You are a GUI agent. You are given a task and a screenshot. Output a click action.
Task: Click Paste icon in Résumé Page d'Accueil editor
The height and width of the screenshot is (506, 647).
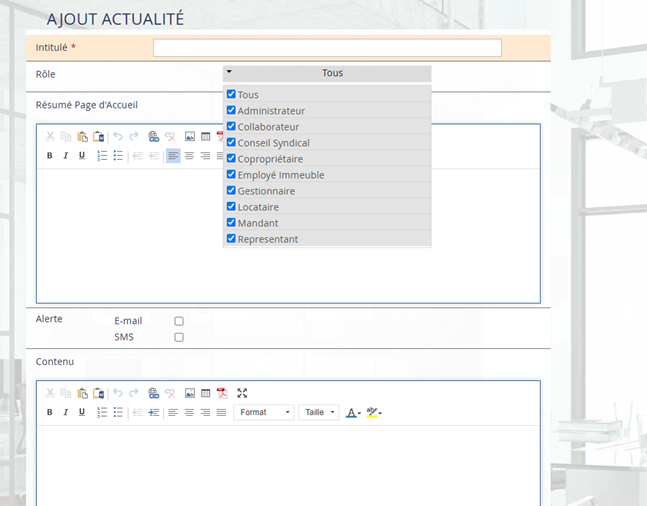click(82, 137)
